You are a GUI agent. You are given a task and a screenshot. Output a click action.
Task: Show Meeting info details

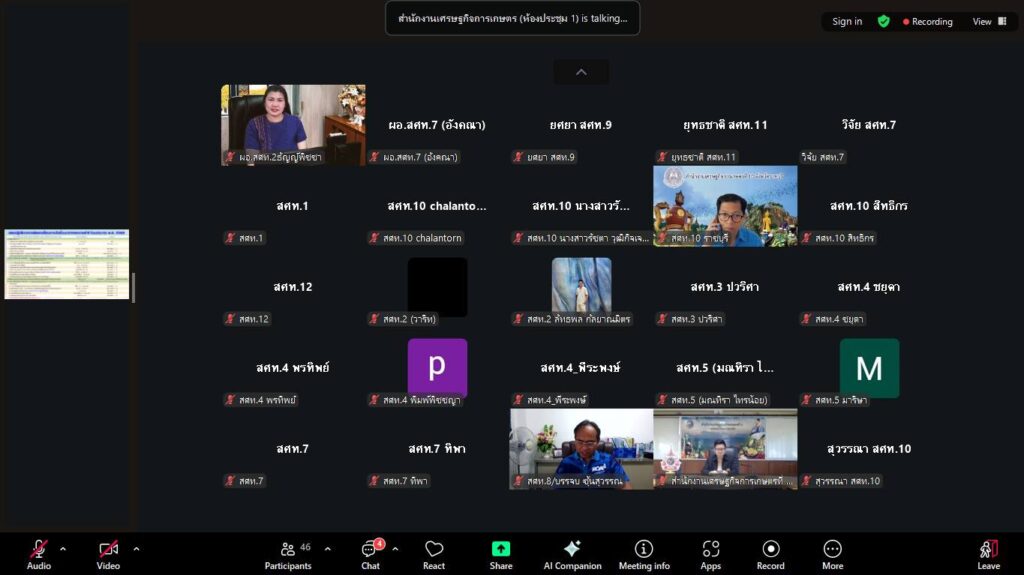click(644, 554)
